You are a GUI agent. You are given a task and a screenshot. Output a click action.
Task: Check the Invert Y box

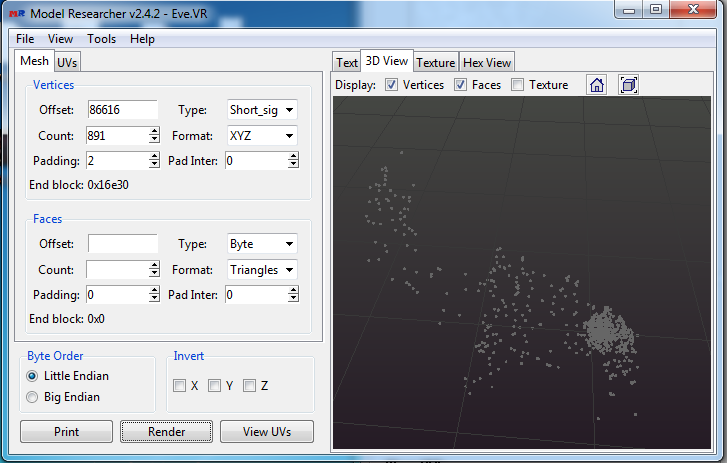click(x=214, y=385)
